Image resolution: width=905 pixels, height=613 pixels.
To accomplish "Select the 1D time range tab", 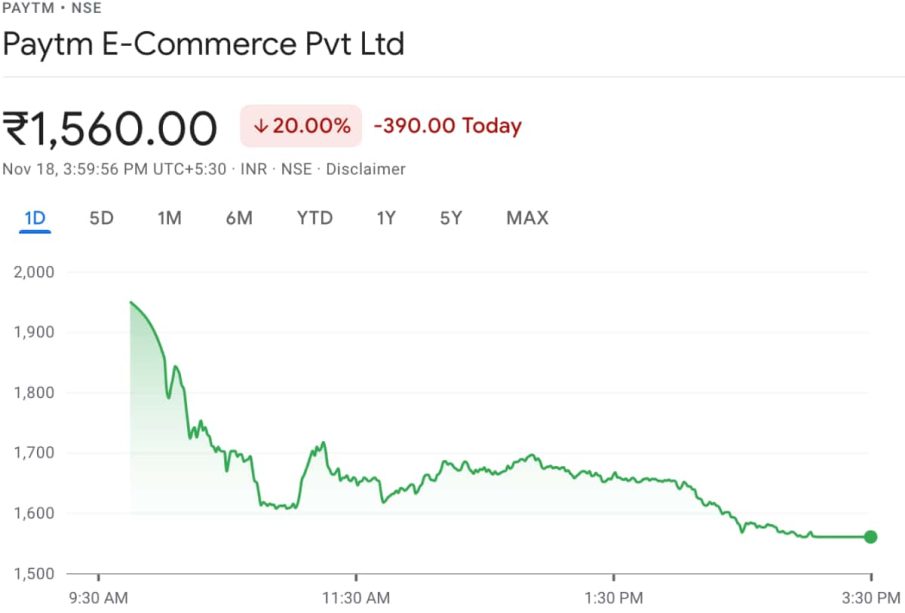I will point(35,218).
